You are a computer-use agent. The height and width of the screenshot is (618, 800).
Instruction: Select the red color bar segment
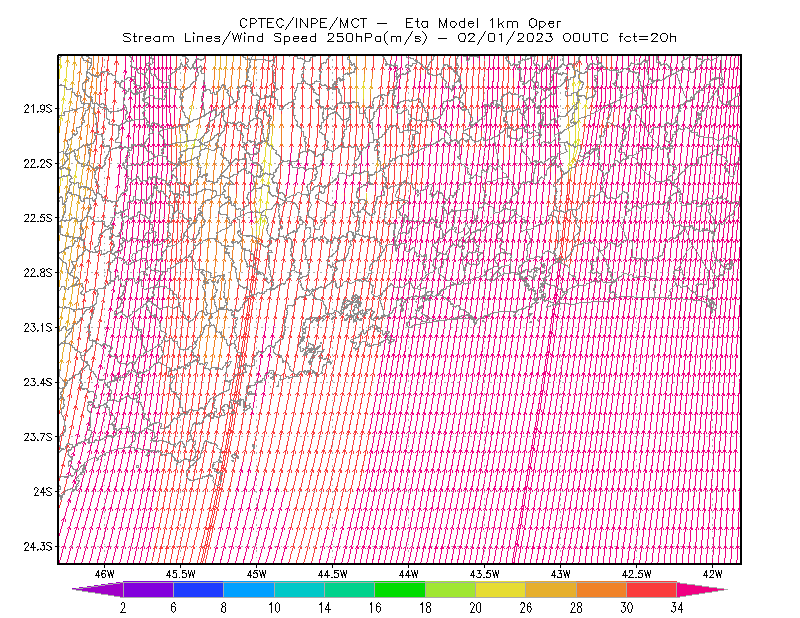[x=652, y=589]
